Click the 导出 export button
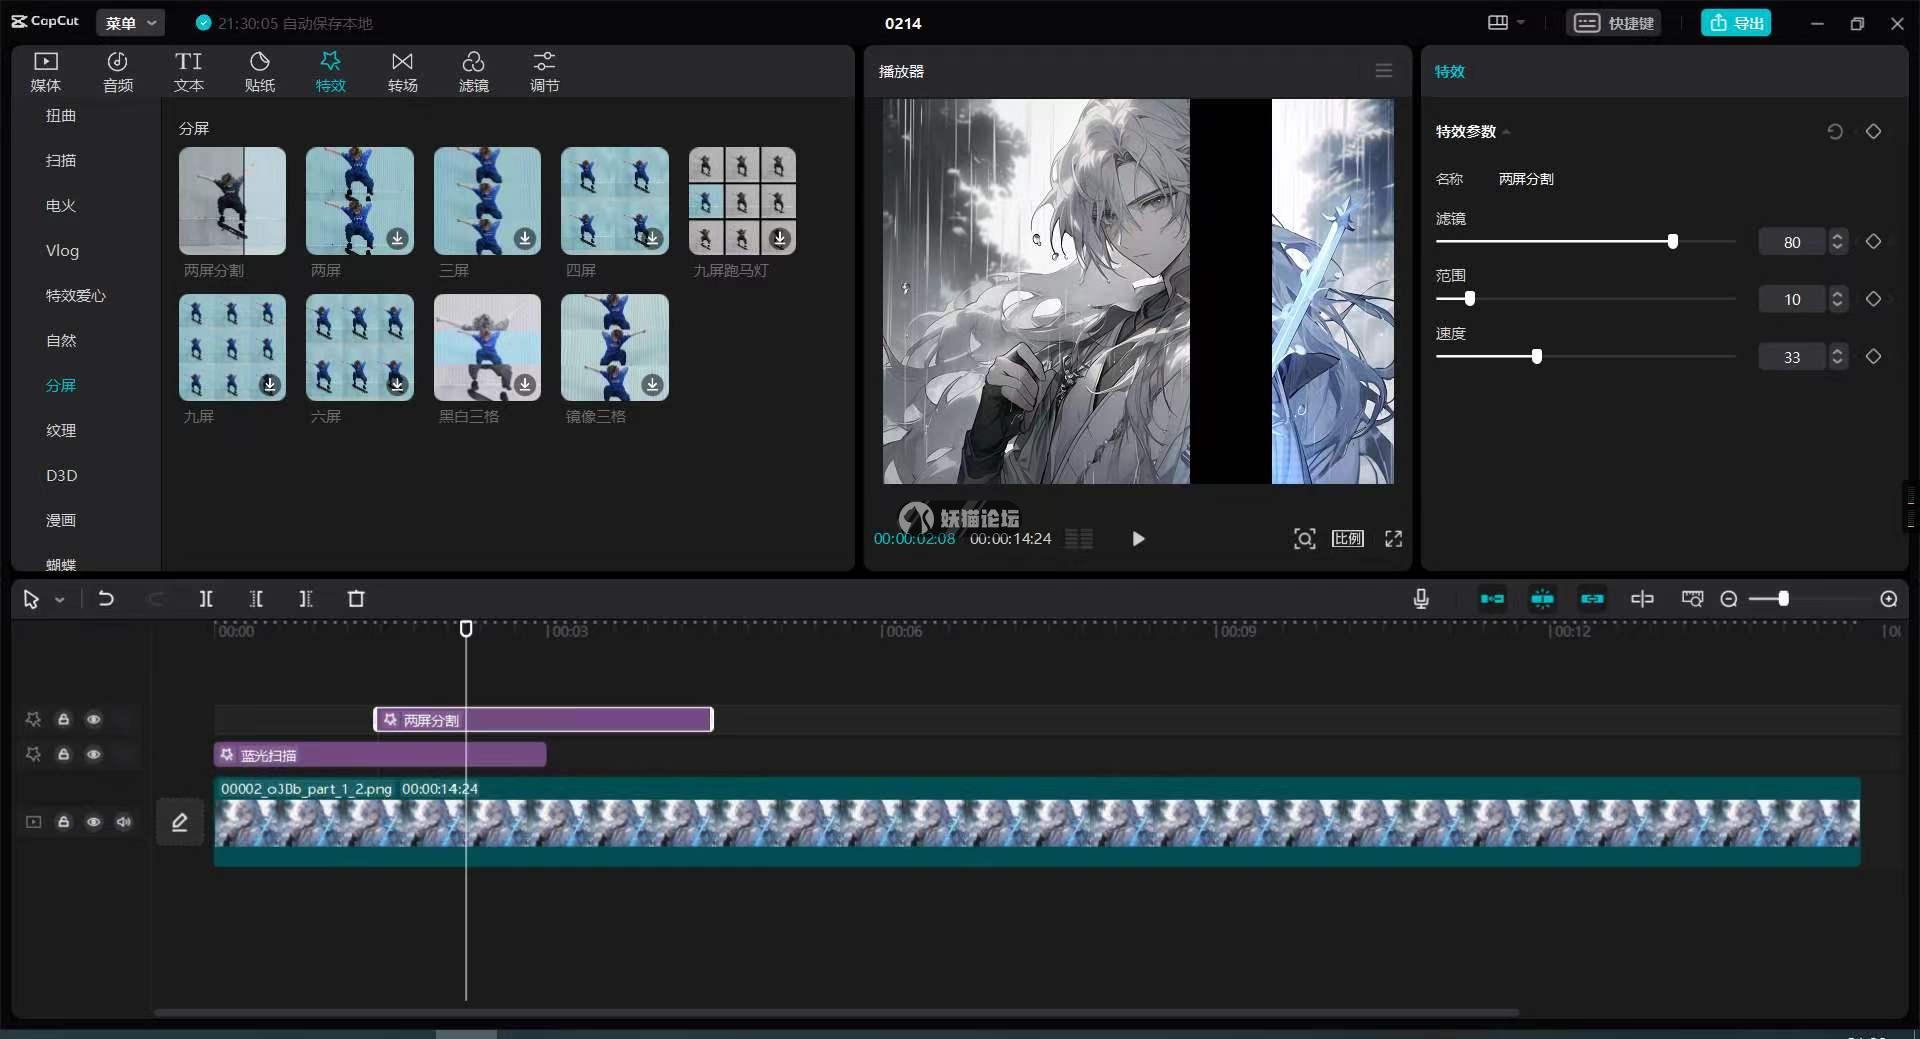This screenshot has height=1039, width=1920. (1736, 23)
